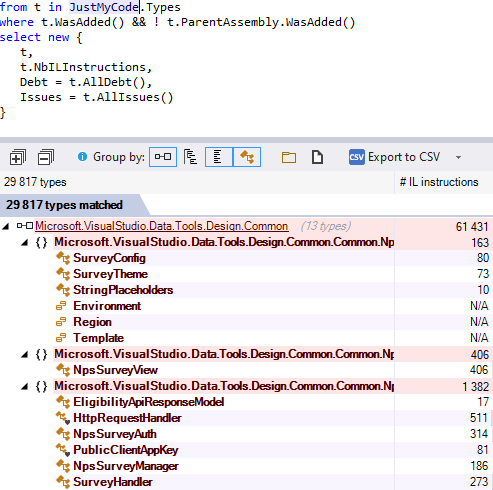Select the NpsSurveyView type
Viewport: 493px width, 490px height.
tap(115, 370)
